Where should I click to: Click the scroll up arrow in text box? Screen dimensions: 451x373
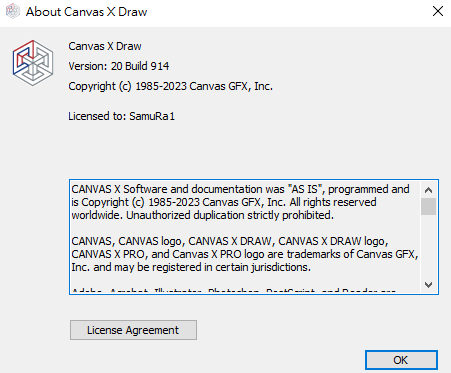tap(428, 190)
